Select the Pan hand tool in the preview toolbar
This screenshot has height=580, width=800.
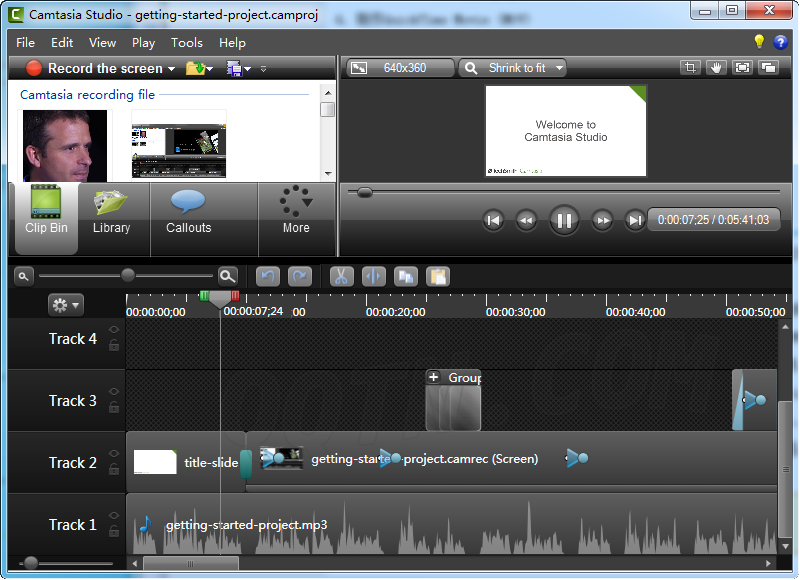[716, 67]
